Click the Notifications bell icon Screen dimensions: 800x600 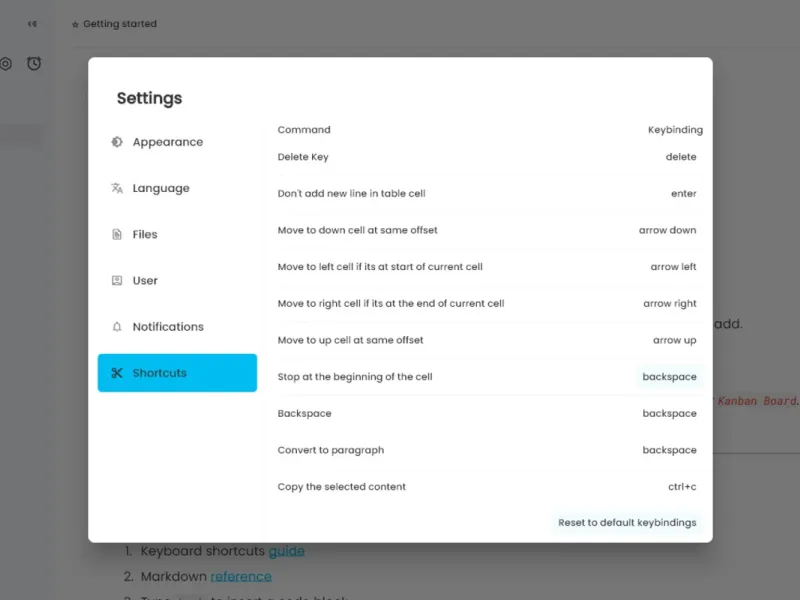pos(117,327)
